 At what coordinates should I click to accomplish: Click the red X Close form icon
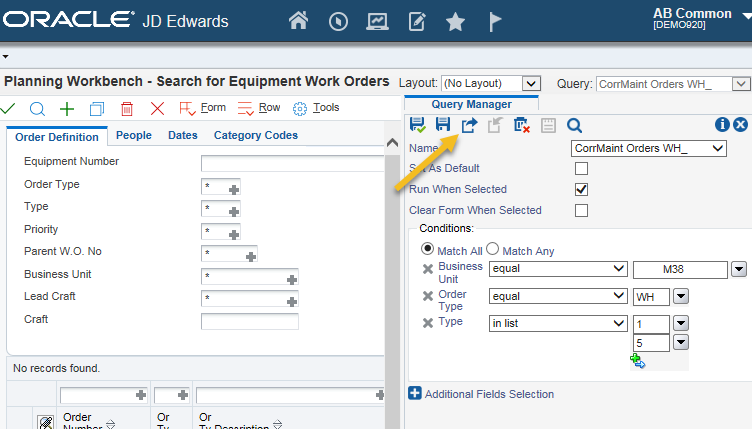pos(157,109)
